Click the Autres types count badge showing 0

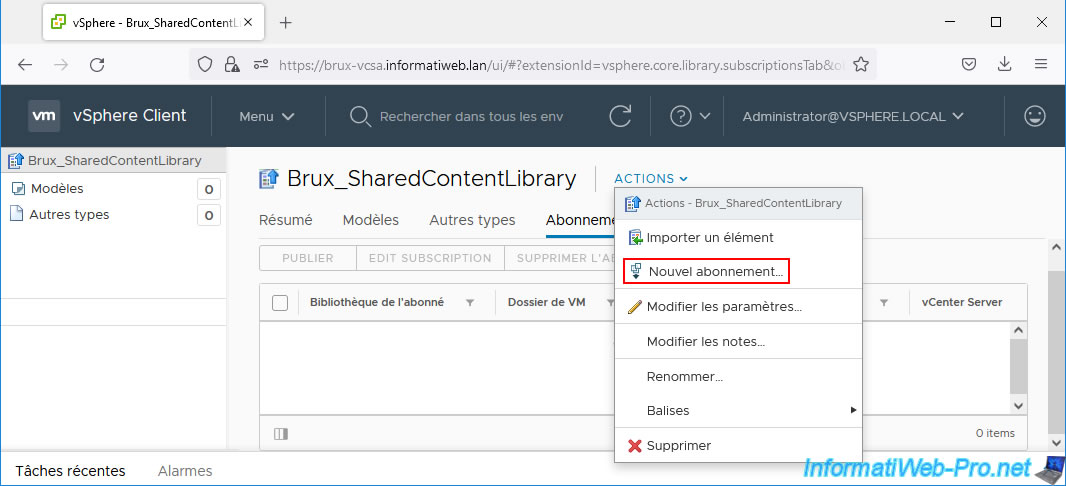coord(209,215)
